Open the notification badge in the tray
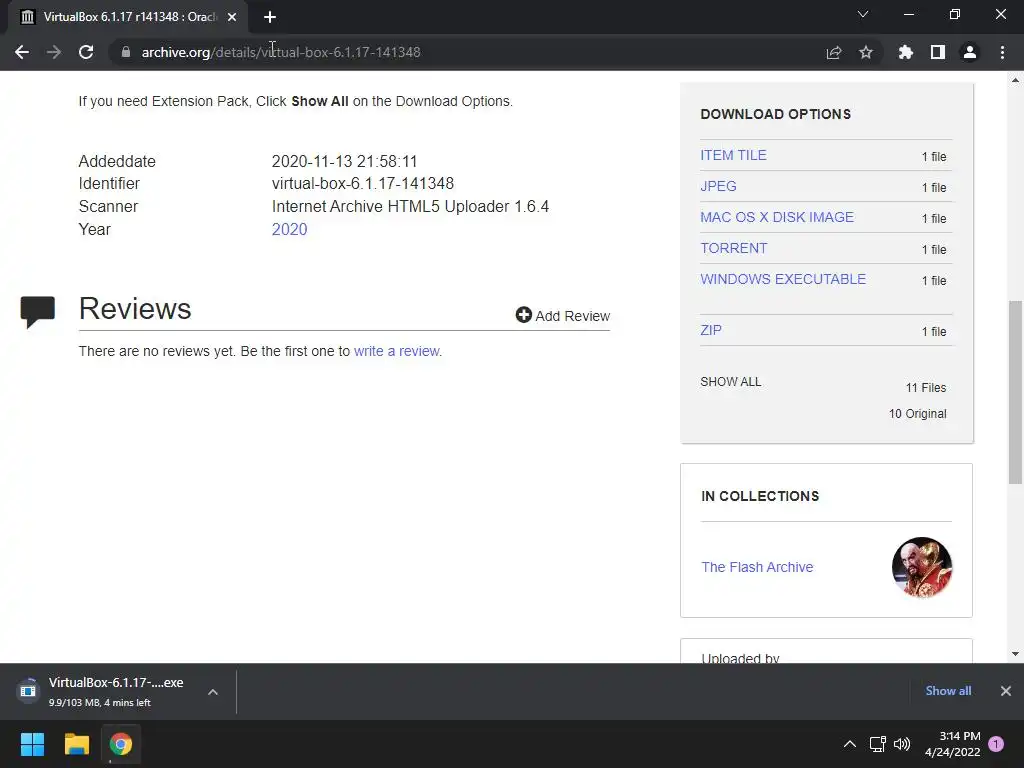 pos(996,744)
